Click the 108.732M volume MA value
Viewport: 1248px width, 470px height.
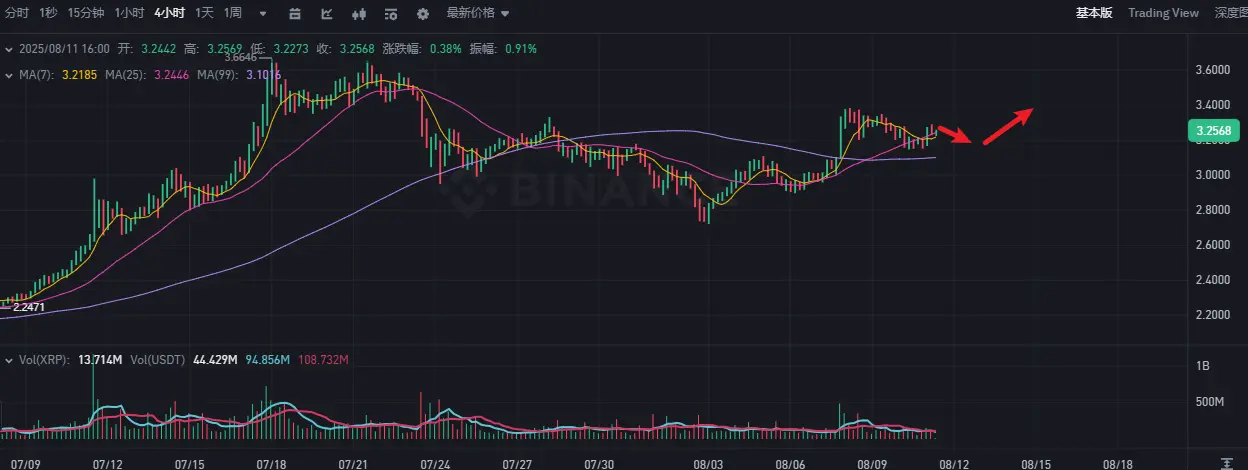[325, 358]
